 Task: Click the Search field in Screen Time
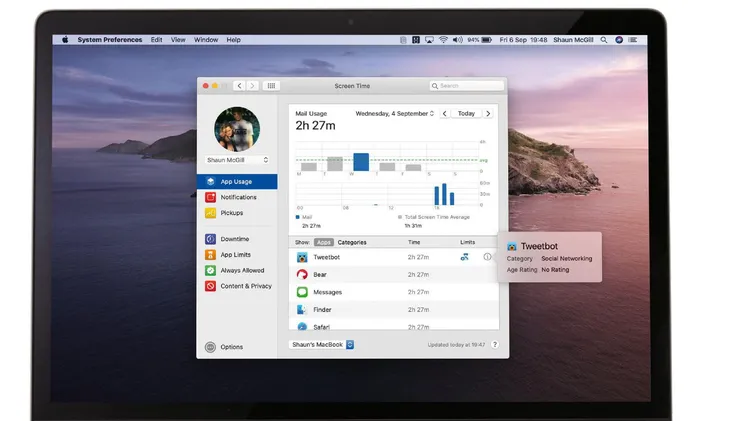click(465, 86)
